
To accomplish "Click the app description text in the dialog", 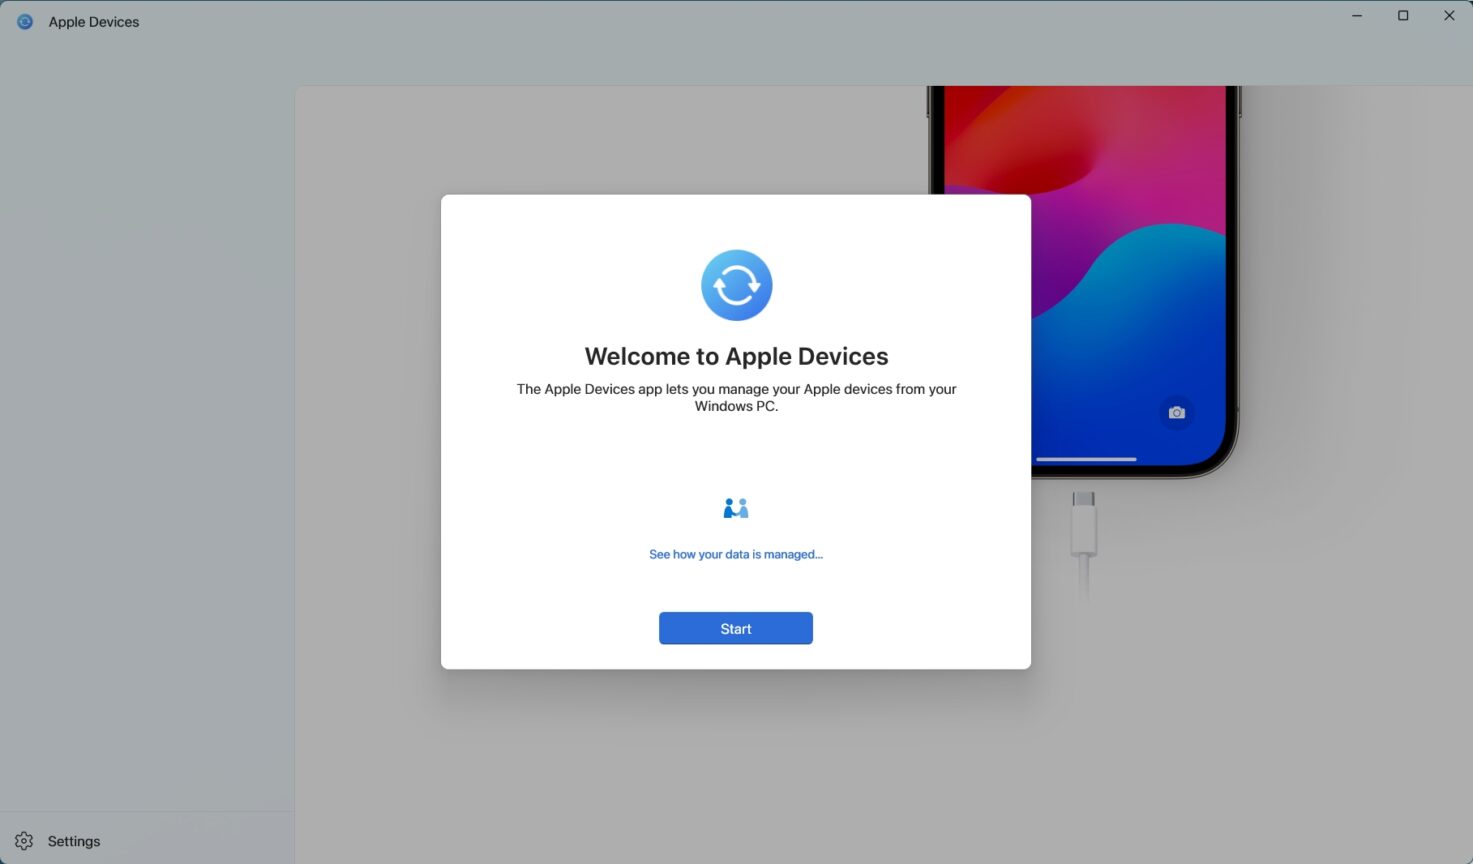I will 736,397.
